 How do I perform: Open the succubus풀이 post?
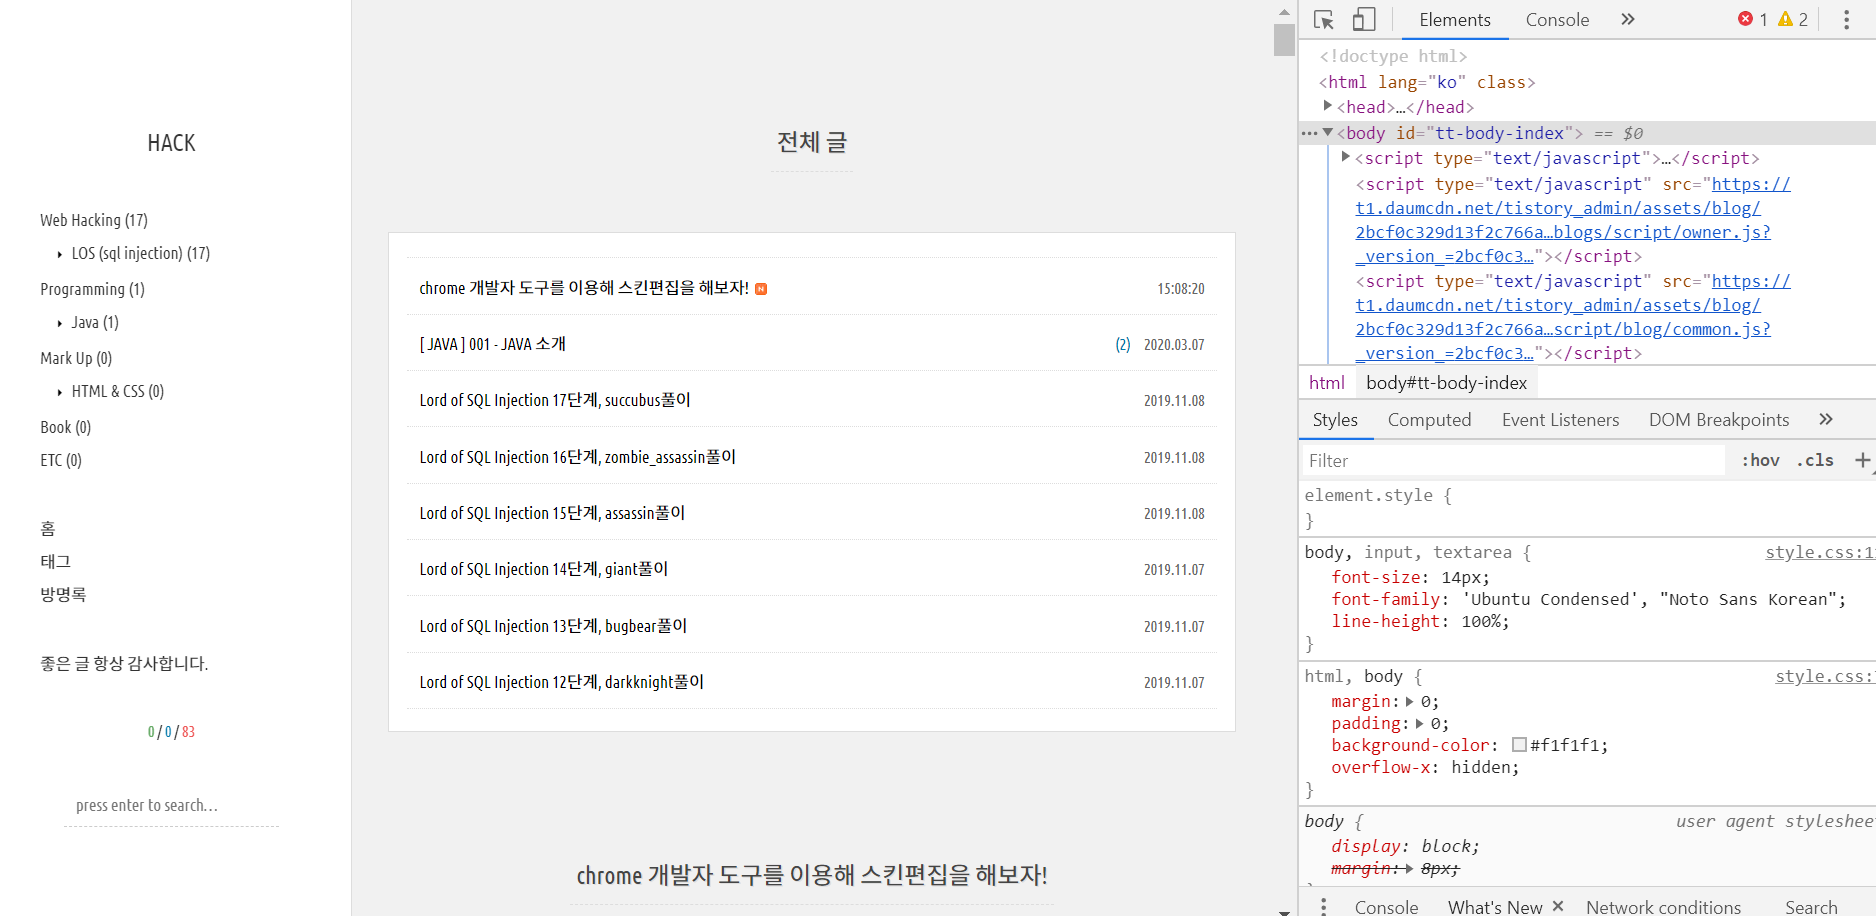point(555,400)
